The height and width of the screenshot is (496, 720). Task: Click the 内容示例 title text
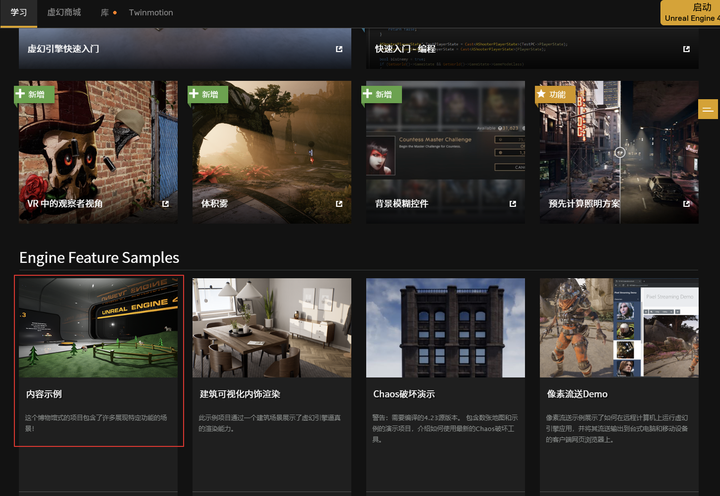[44, 394]
